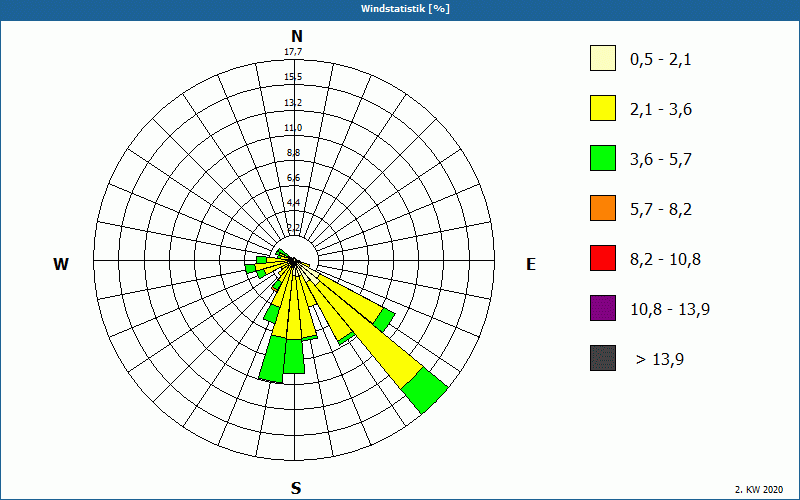
Task: Click the 8,2 - 10,8 legend label
Action: pyautogui.click(x=665, y=260)
